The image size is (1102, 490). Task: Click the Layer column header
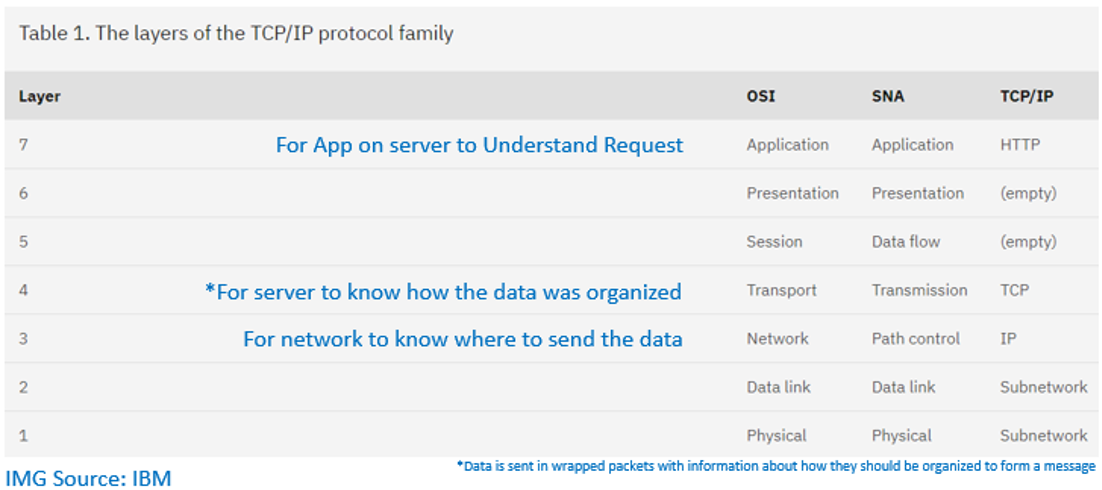tap(39, 96)
